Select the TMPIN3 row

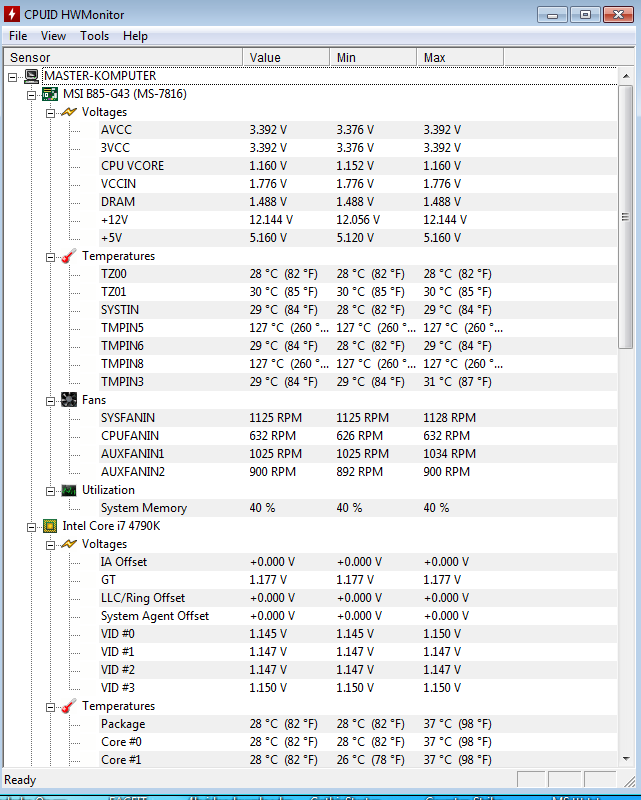click(358, 382)
